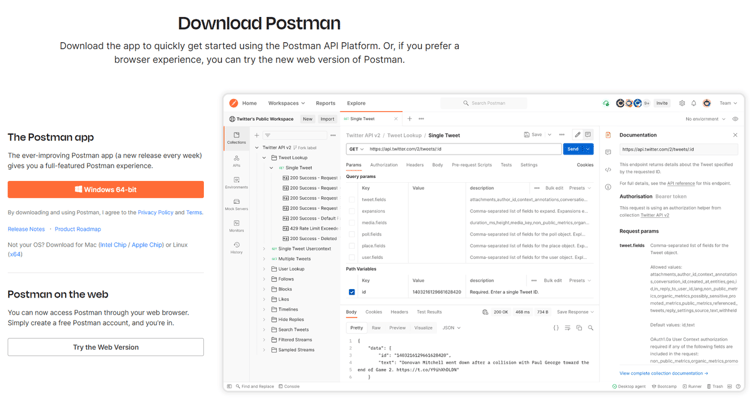Screen dimensions: 750x400
Task: Check the place.fields query param checkbox
Action: (352, 245)
